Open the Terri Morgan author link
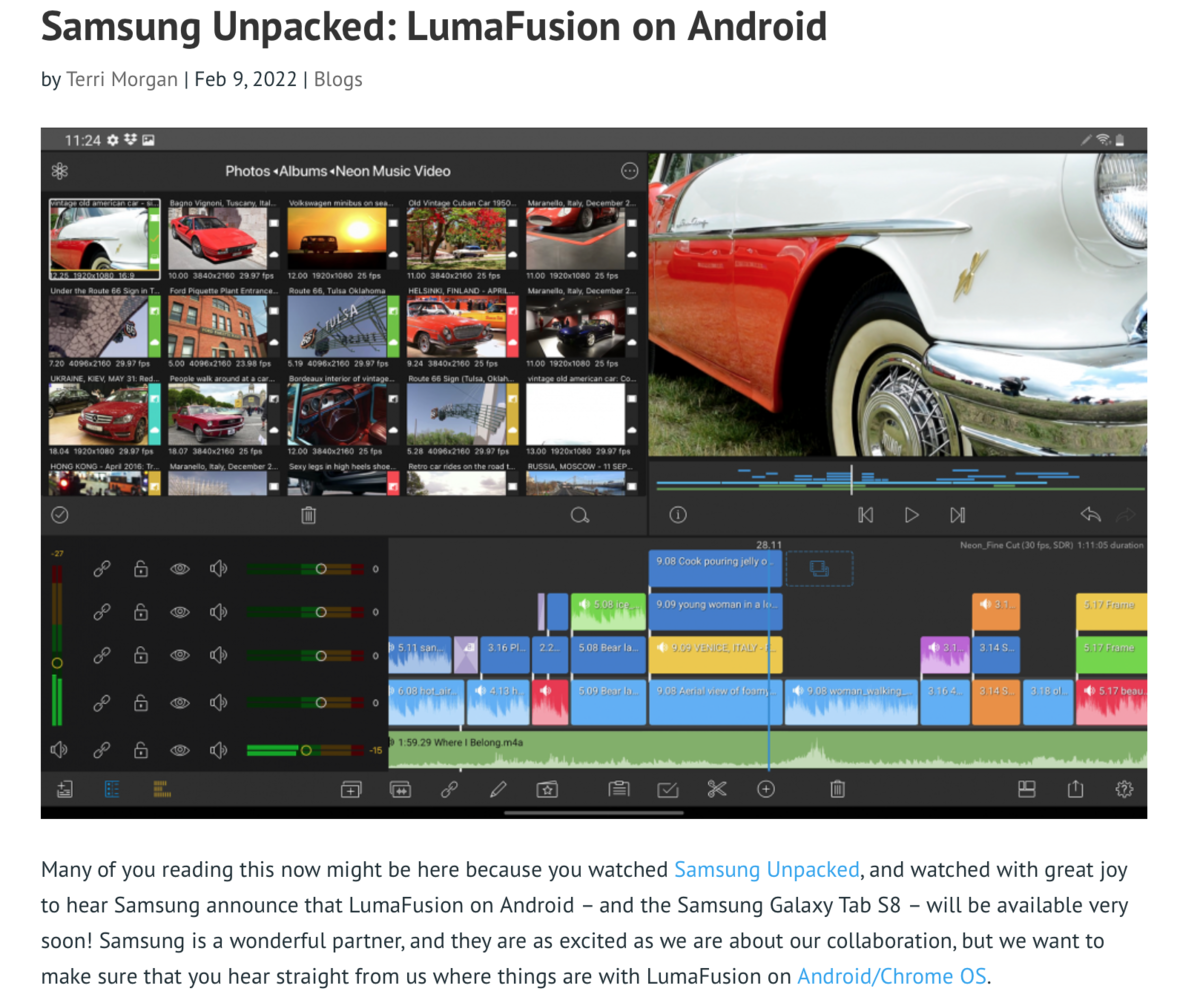Screen dimensions: 1200x997 pos(122,79)
